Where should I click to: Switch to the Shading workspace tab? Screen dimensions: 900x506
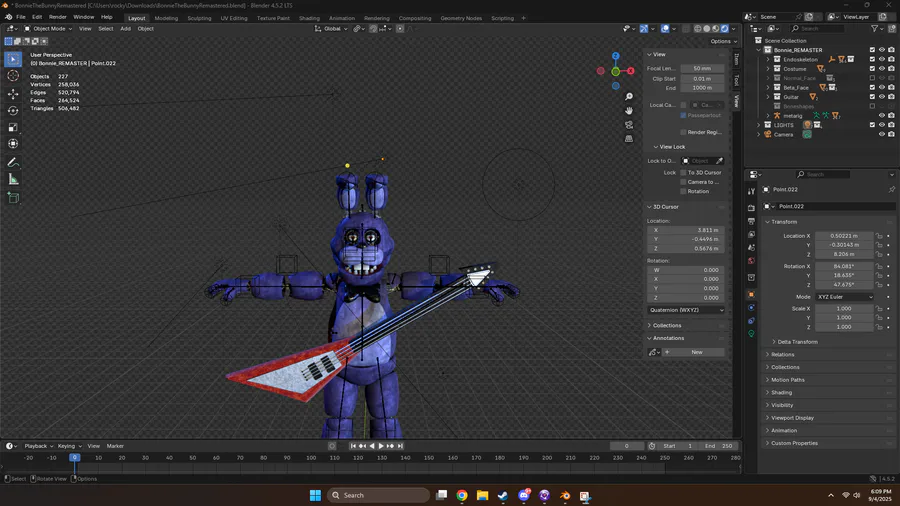(309, 18)
